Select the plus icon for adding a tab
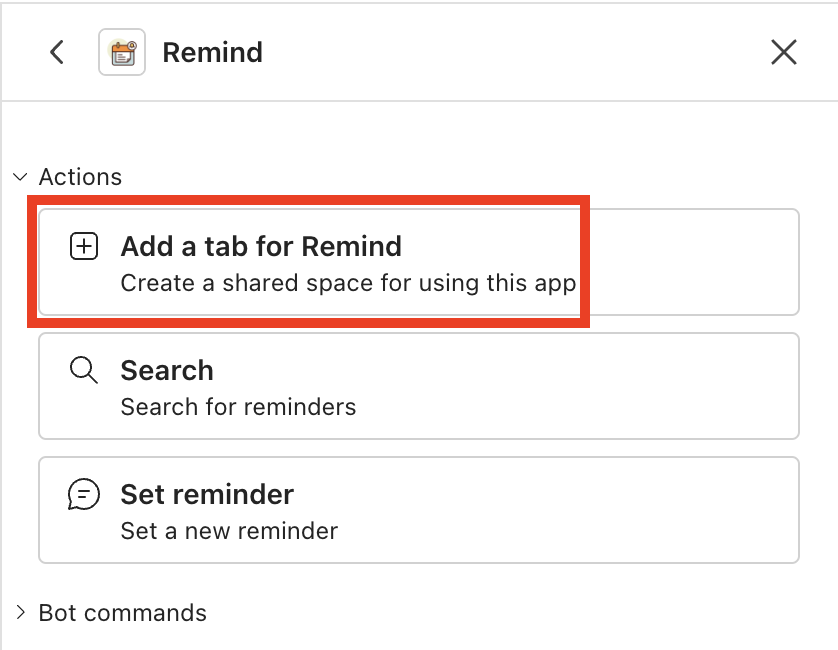 click(x=84, y=246)
